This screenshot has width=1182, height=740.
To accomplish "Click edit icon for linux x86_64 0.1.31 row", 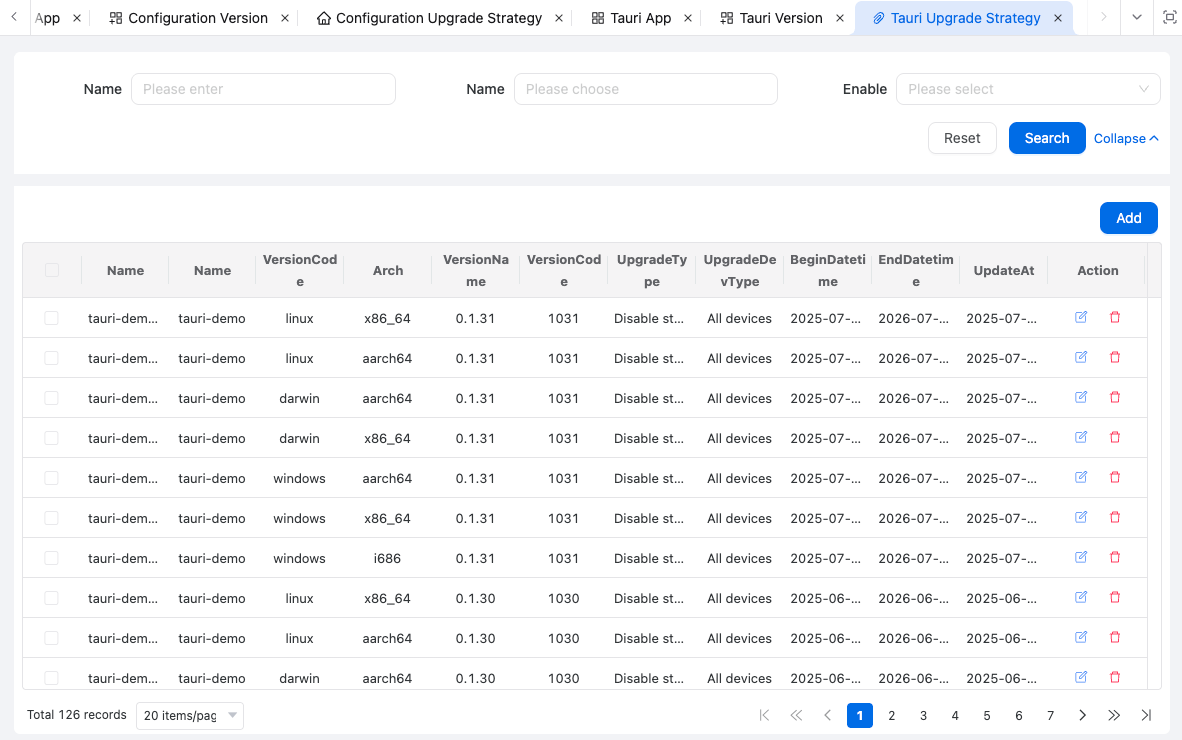I will (x=1081, y=317).
